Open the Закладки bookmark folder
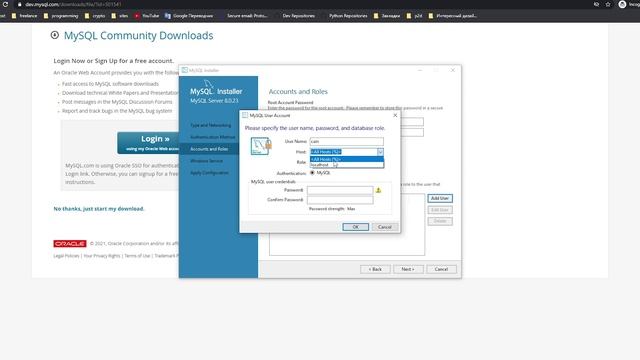The width and height of the screenshot is (640, 360). click(387, 16)
